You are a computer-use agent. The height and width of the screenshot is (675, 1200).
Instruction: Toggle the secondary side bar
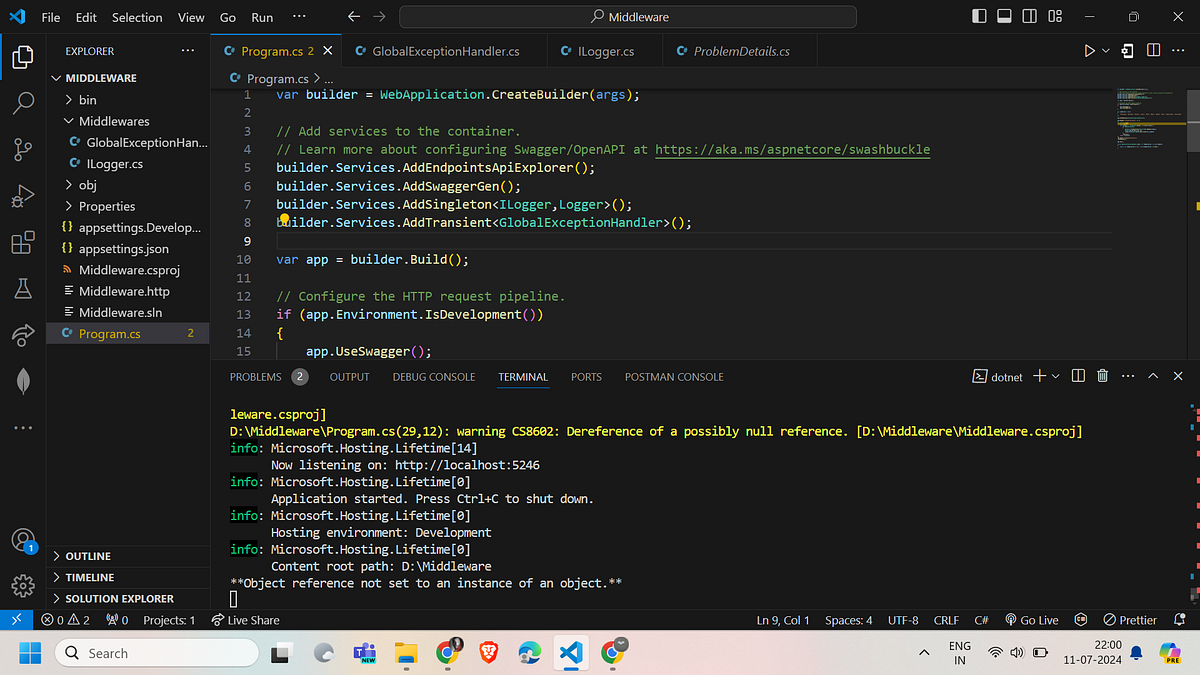[1029, 16]
